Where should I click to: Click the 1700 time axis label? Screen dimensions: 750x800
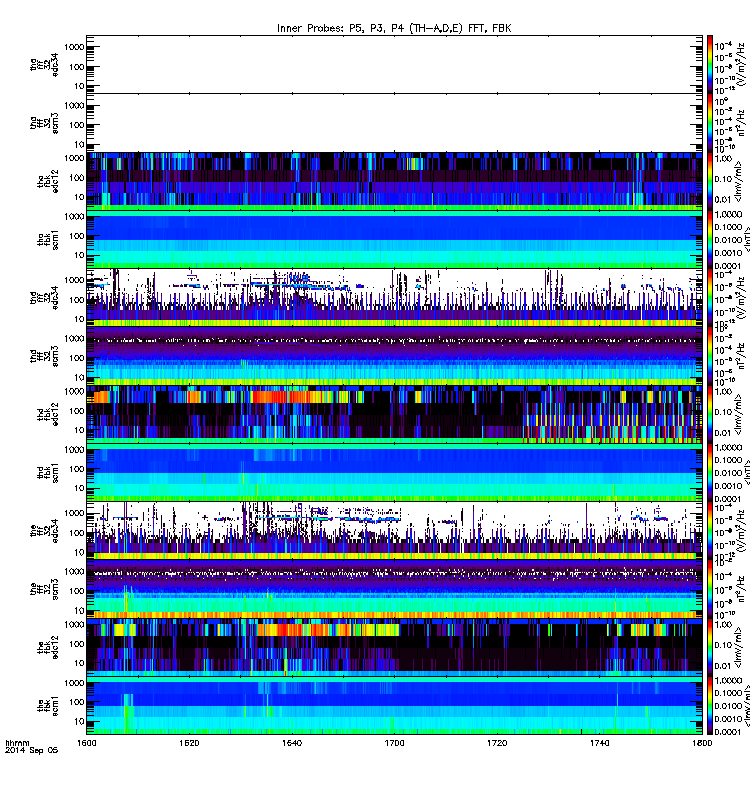394,743
